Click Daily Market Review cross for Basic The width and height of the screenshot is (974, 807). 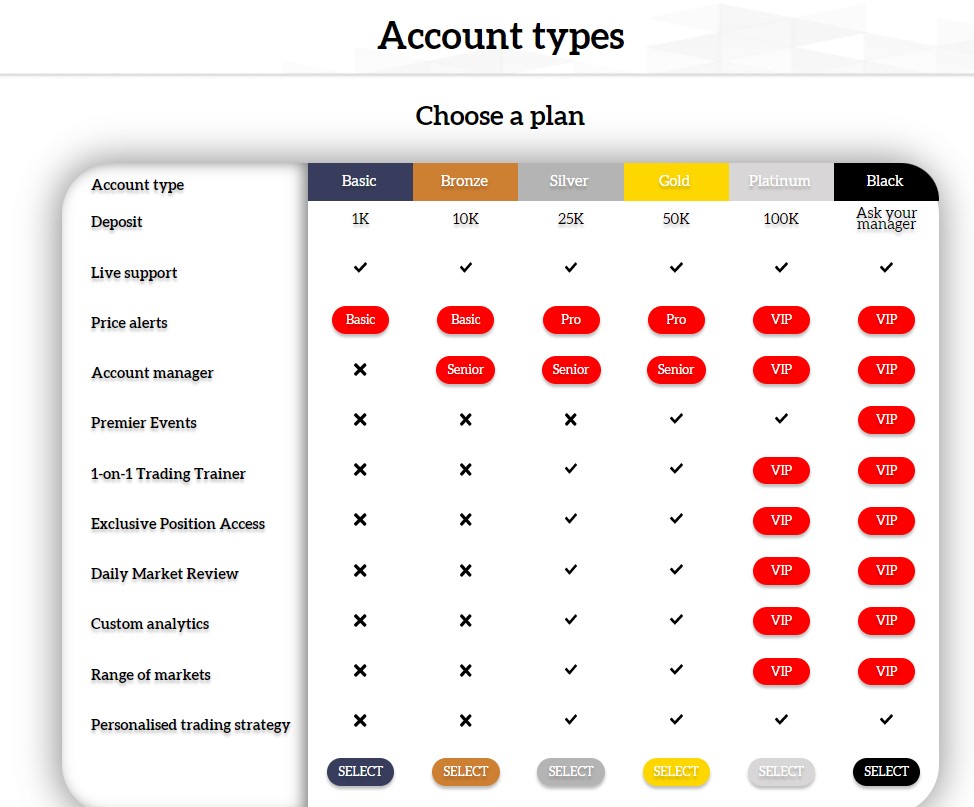(360, 570)
